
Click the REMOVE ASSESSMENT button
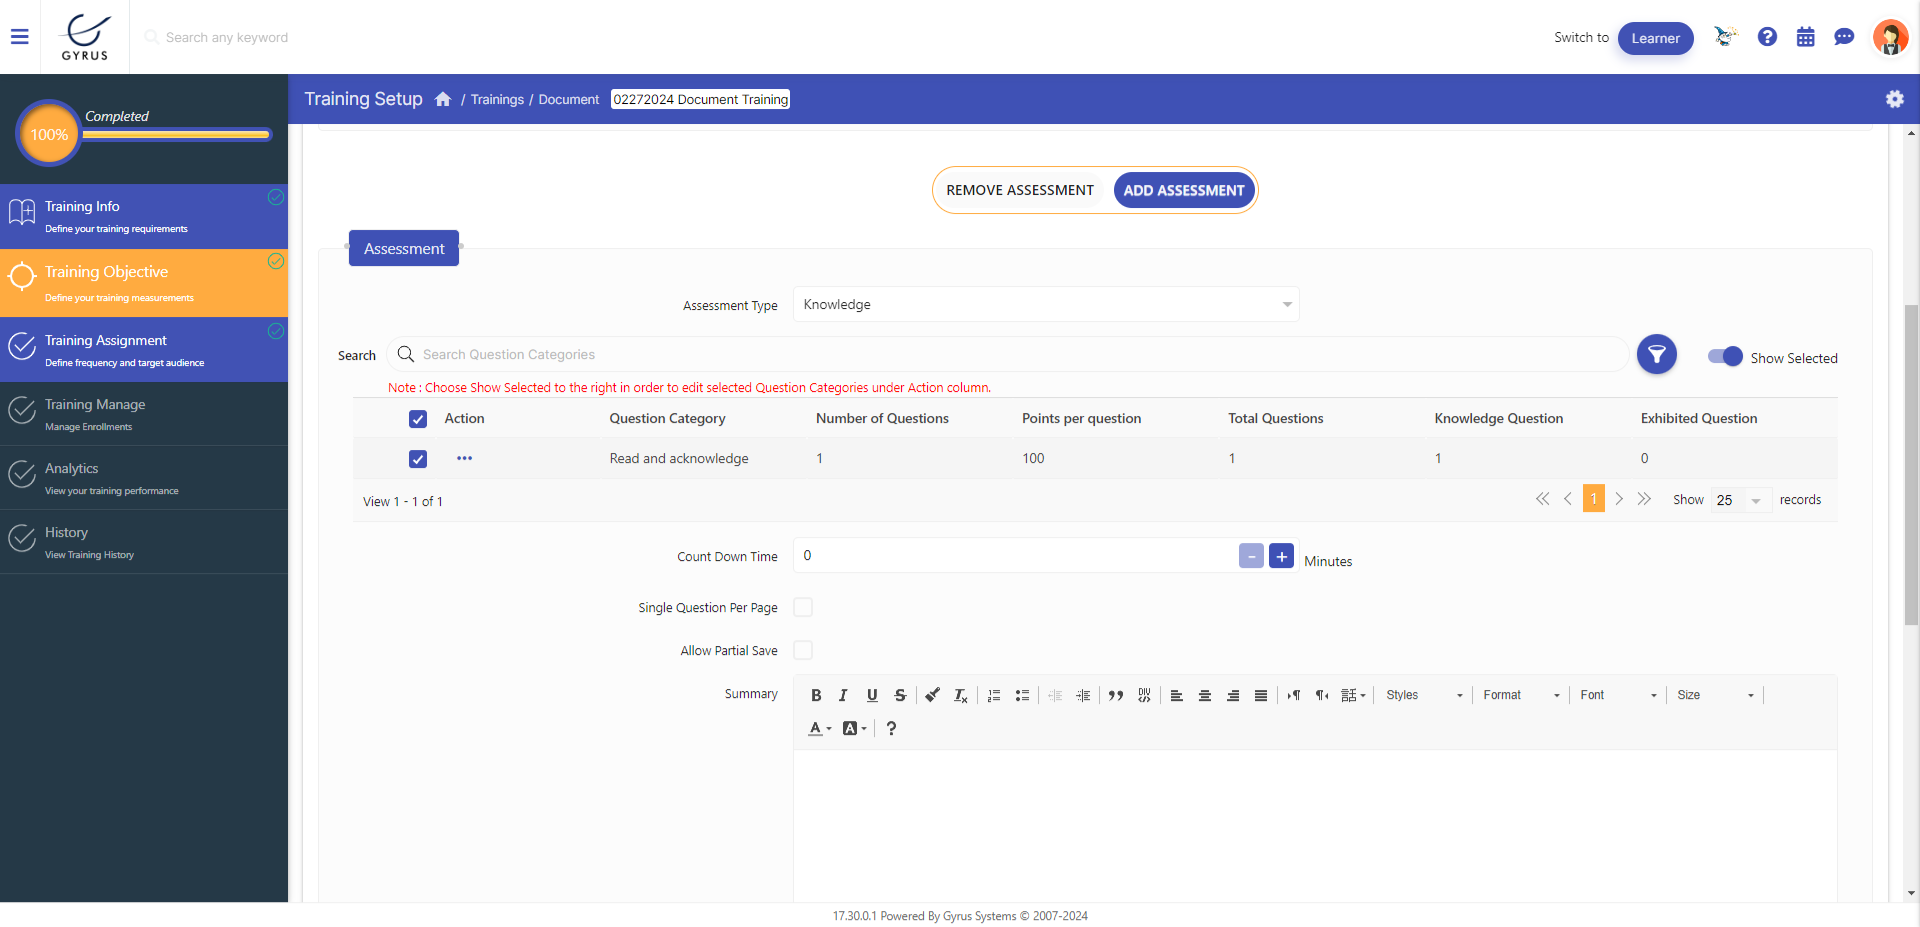pos(1019,190)
